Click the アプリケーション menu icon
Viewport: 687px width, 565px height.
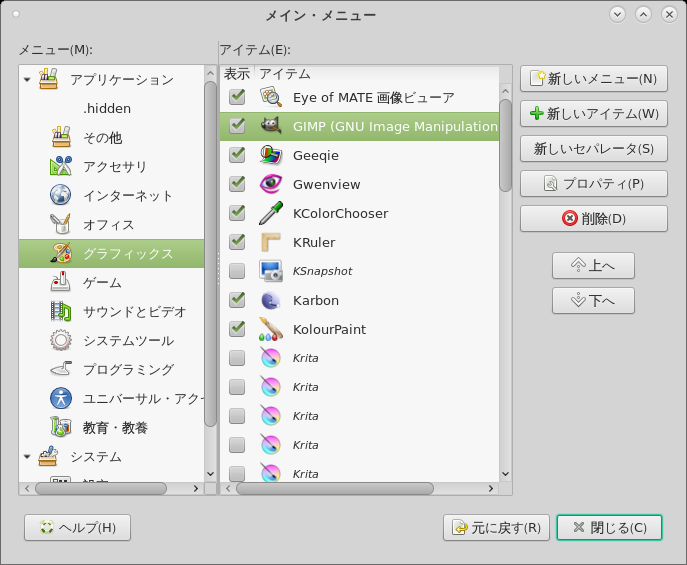pos(48,79)
